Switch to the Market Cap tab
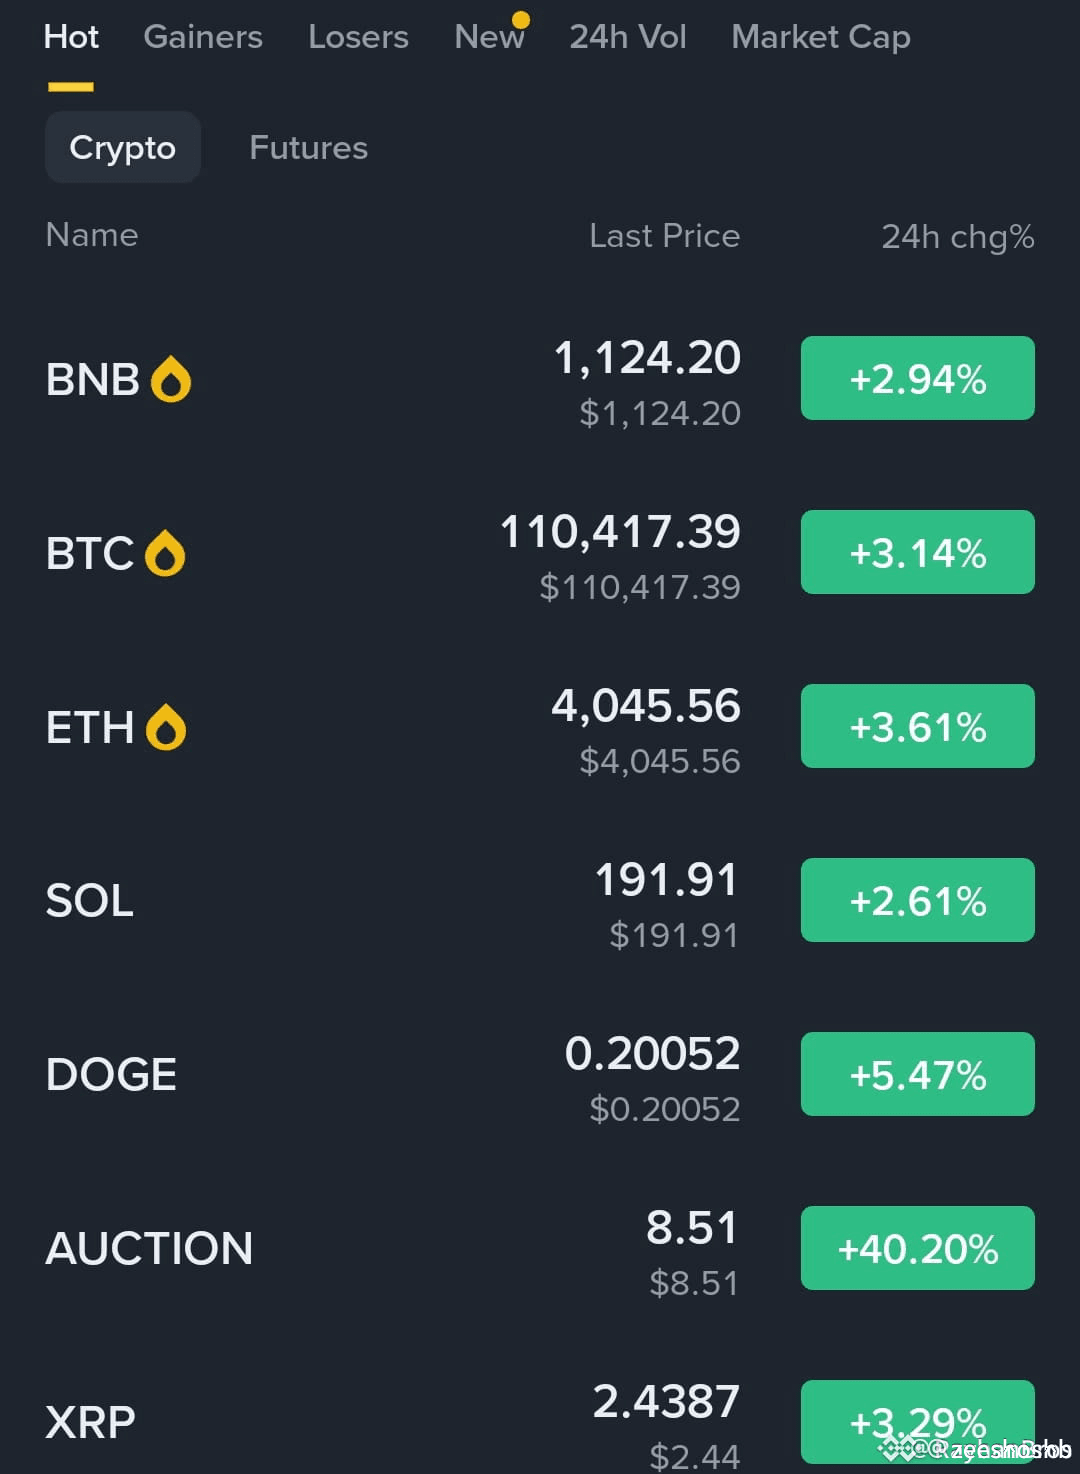The height and width of the screenshot is (1474, 1080). tap(821, 38)
